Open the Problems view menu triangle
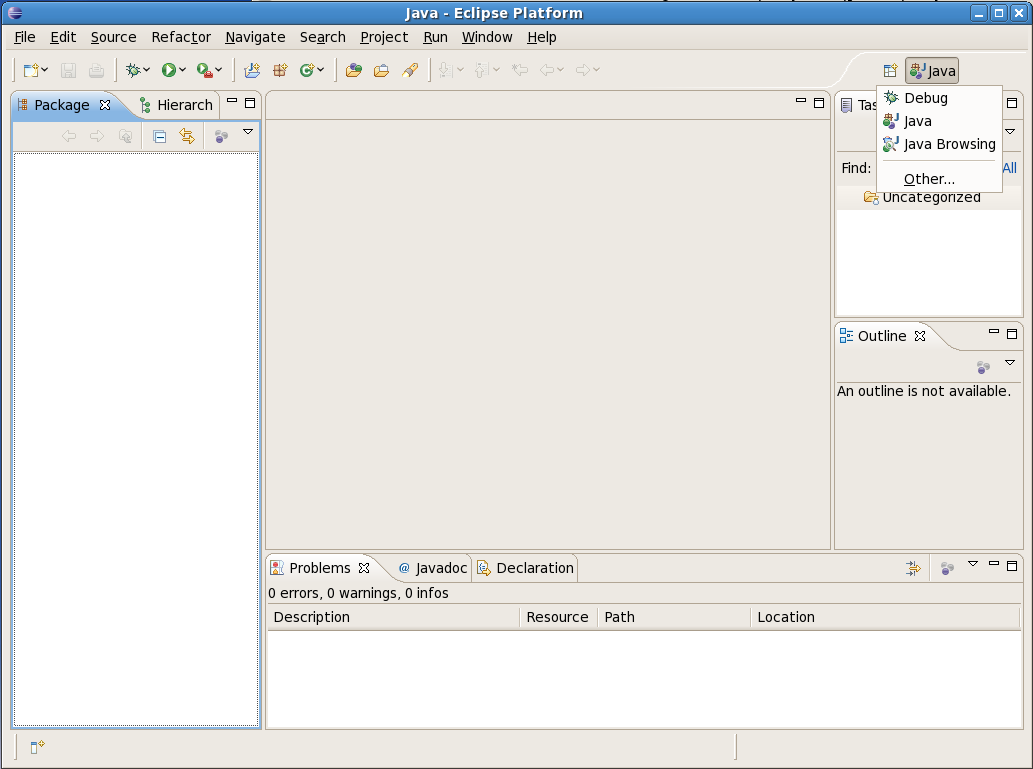Screen dimensions: 1033x769 (x=973, y=564)
